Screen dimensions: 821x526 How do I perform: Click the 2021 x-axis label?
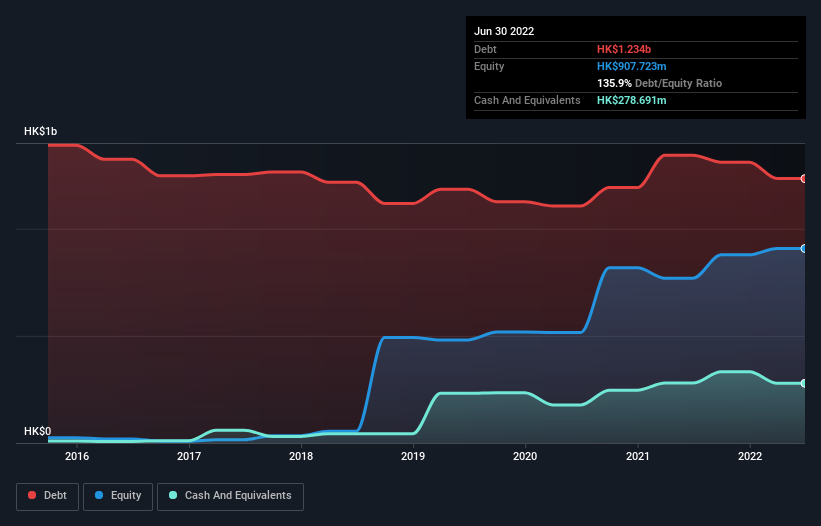click(638, 456)
